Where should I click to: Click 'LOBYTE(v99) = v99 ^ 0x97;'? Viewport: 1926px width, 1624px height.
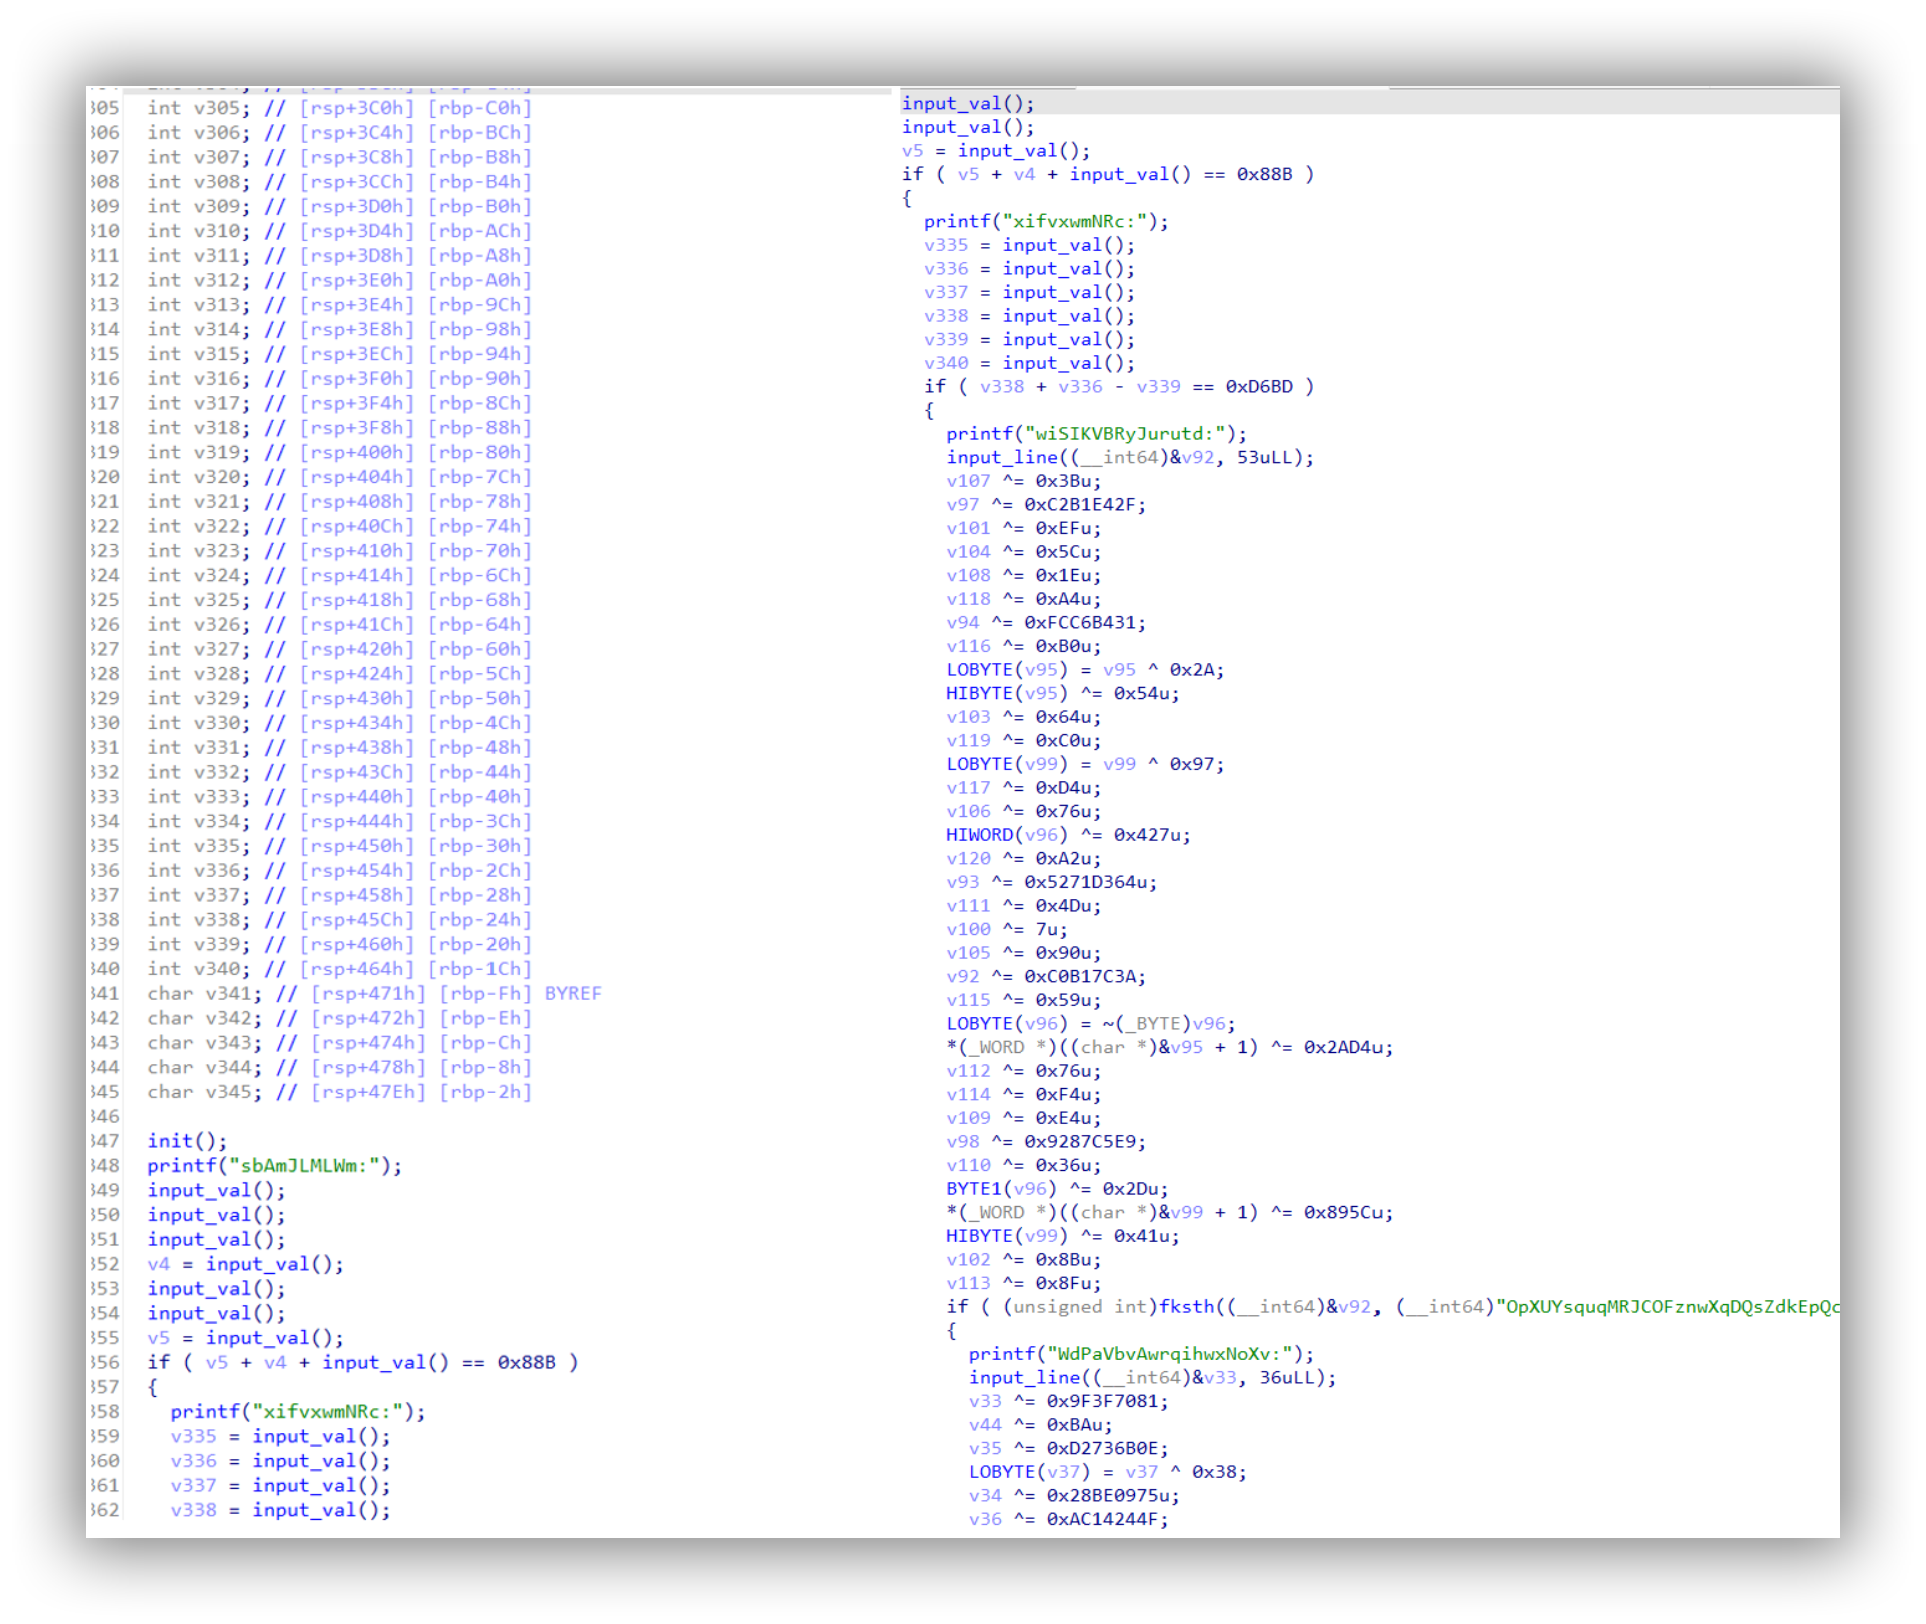[x=1085, y=764]
